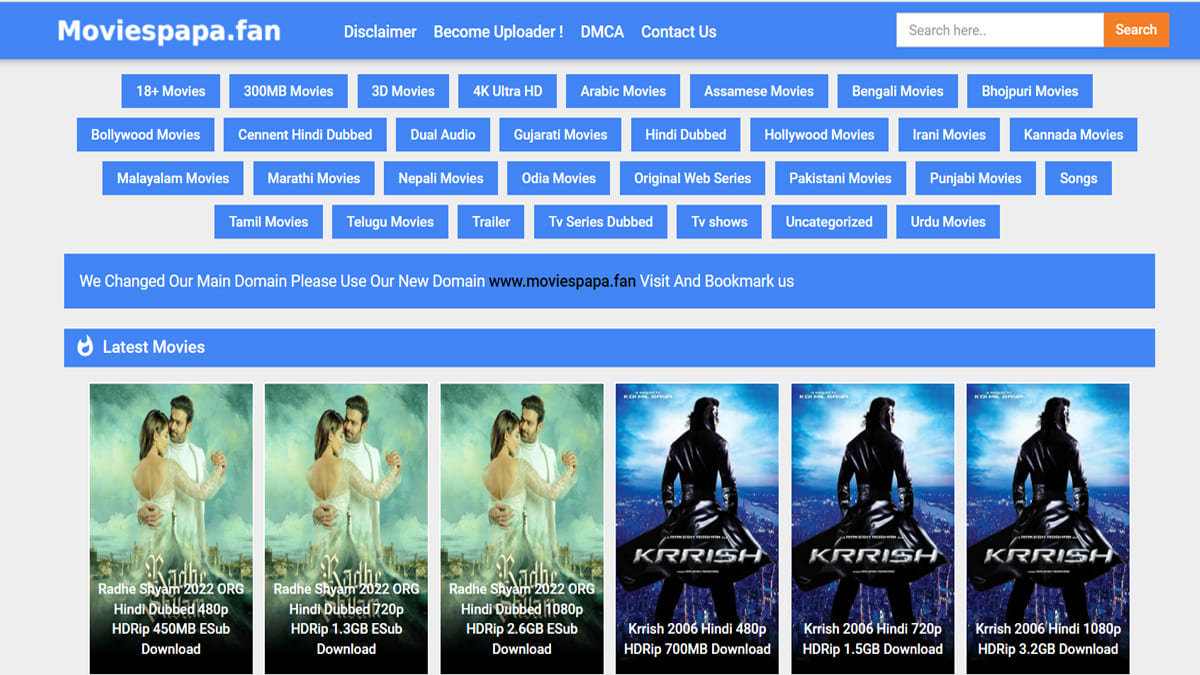Open the 3D Movies category
The image size is (1200, 675).
[x=403, y=91]
